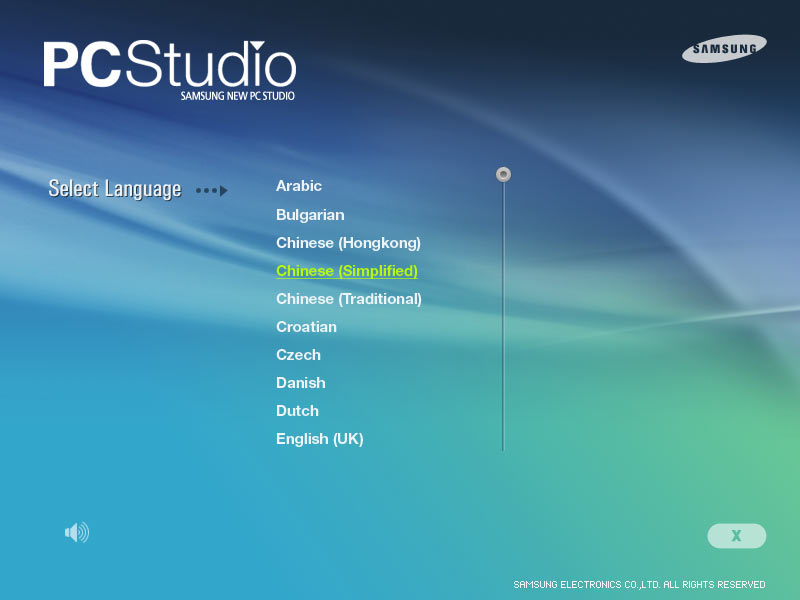The image size is (800, 600).
Task: Choose Chinese (Hongkong) language
Action: pyautogui.click(x=348, y=243)
